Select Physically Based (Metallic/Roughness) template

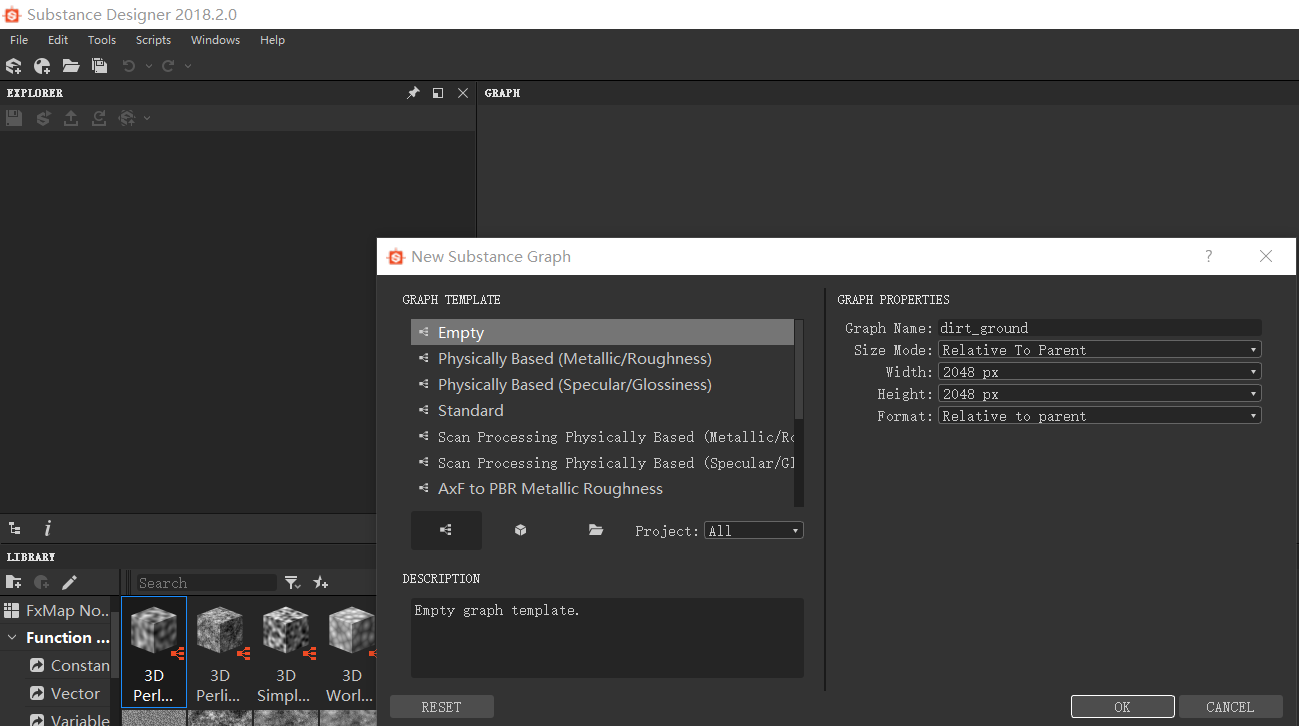pos(602,359)
